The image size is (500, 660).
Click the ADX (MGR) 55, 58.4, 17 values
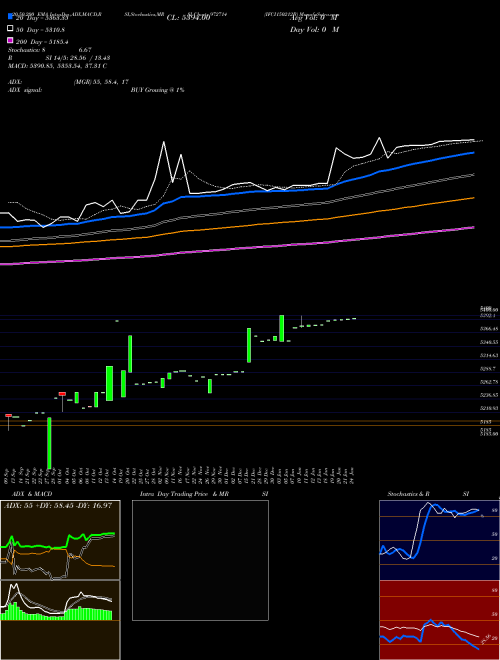point(101,82)
